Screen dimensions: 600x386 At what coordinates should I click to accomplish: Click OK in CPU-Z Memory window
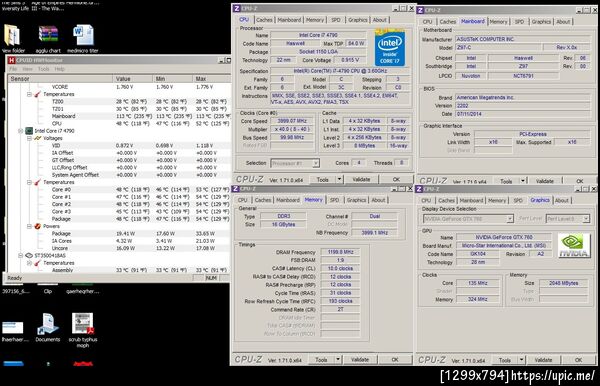click(x=395, y=360)
